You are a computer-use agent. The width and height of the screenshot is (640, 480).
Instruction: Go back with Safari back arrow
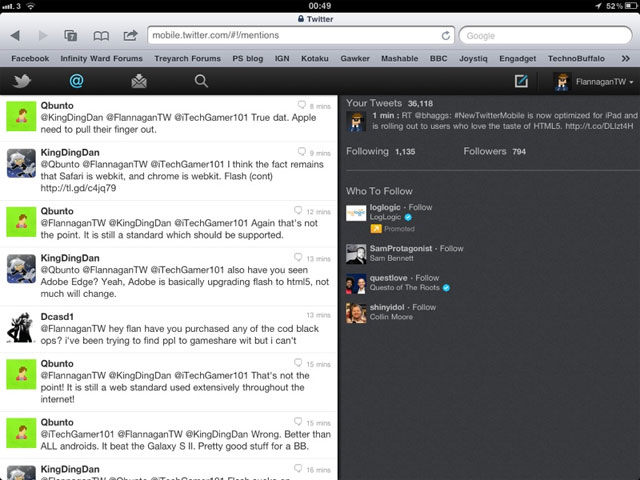(x=15, y=36)
